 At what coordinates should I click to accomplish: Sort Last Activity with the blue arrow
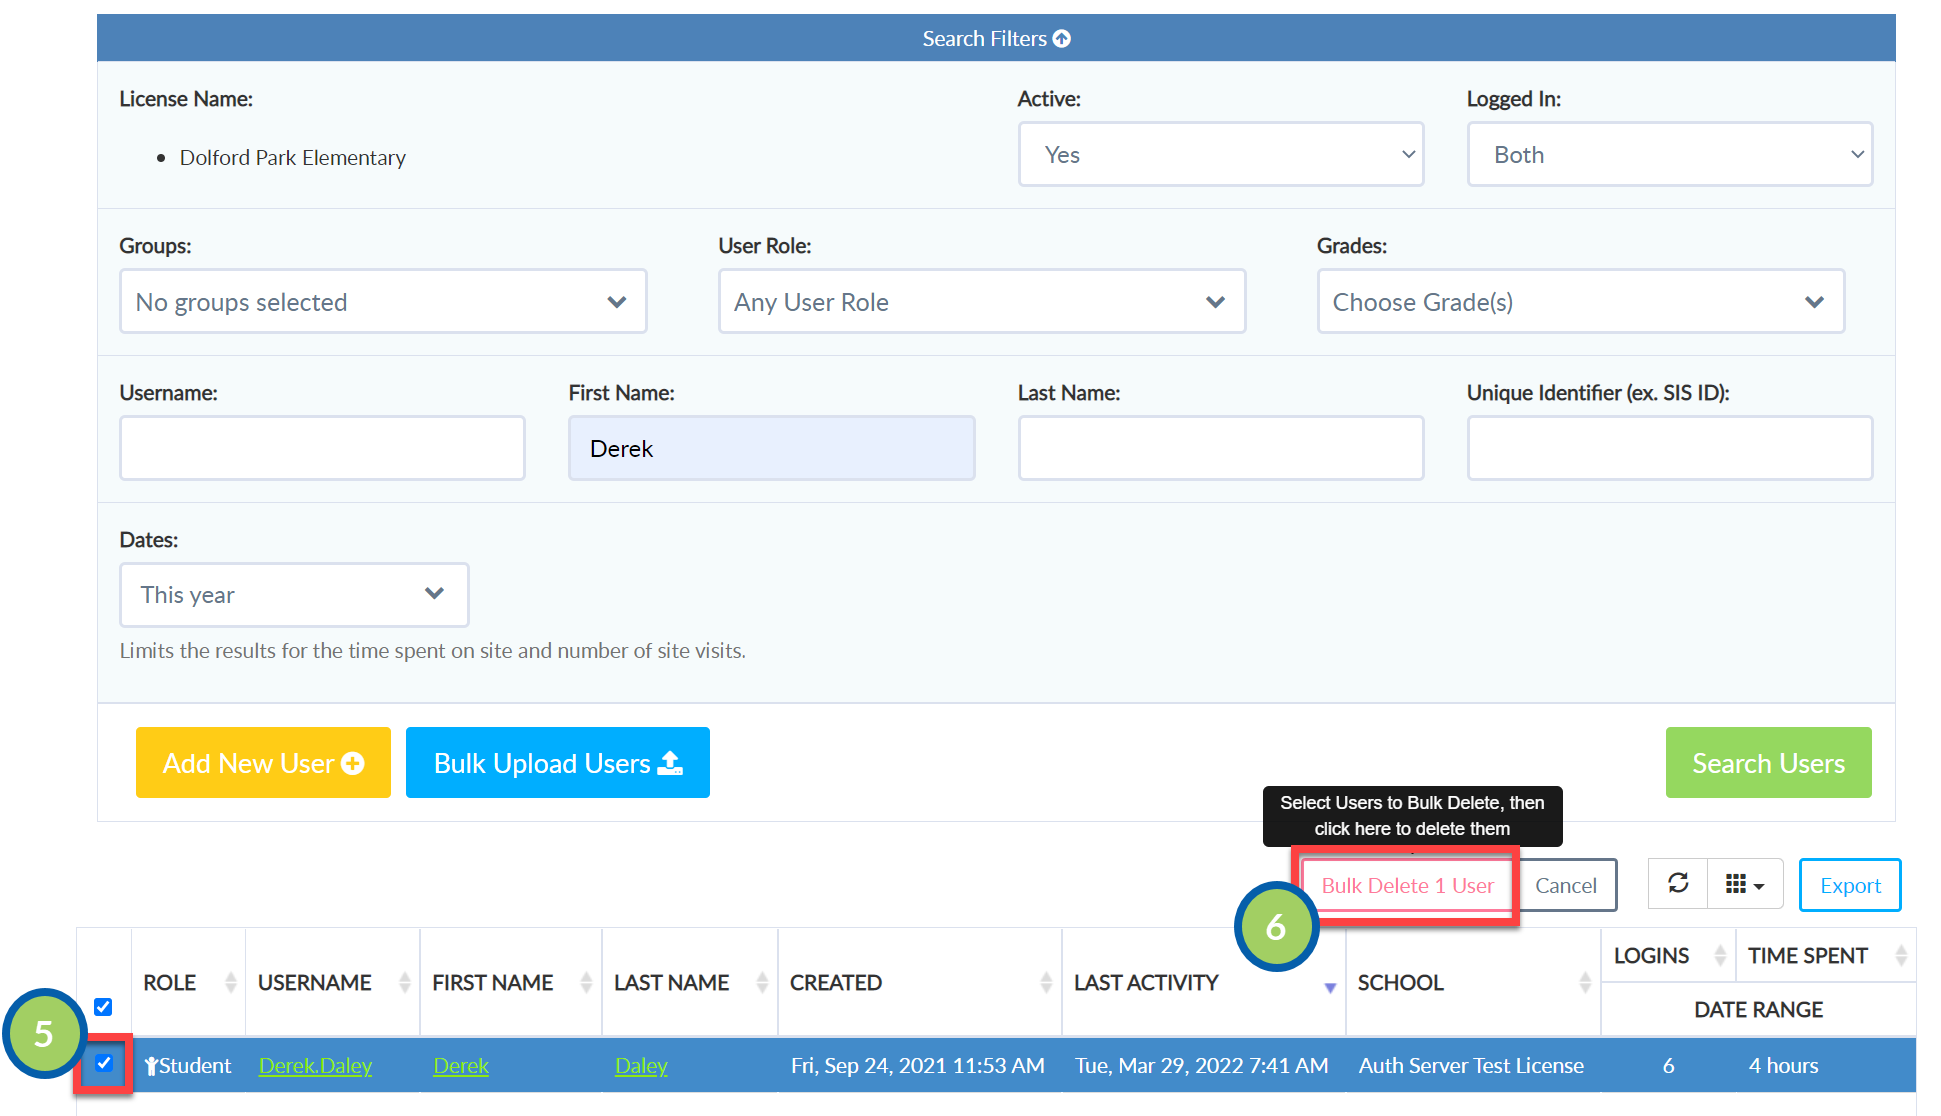coord(1330,988)
